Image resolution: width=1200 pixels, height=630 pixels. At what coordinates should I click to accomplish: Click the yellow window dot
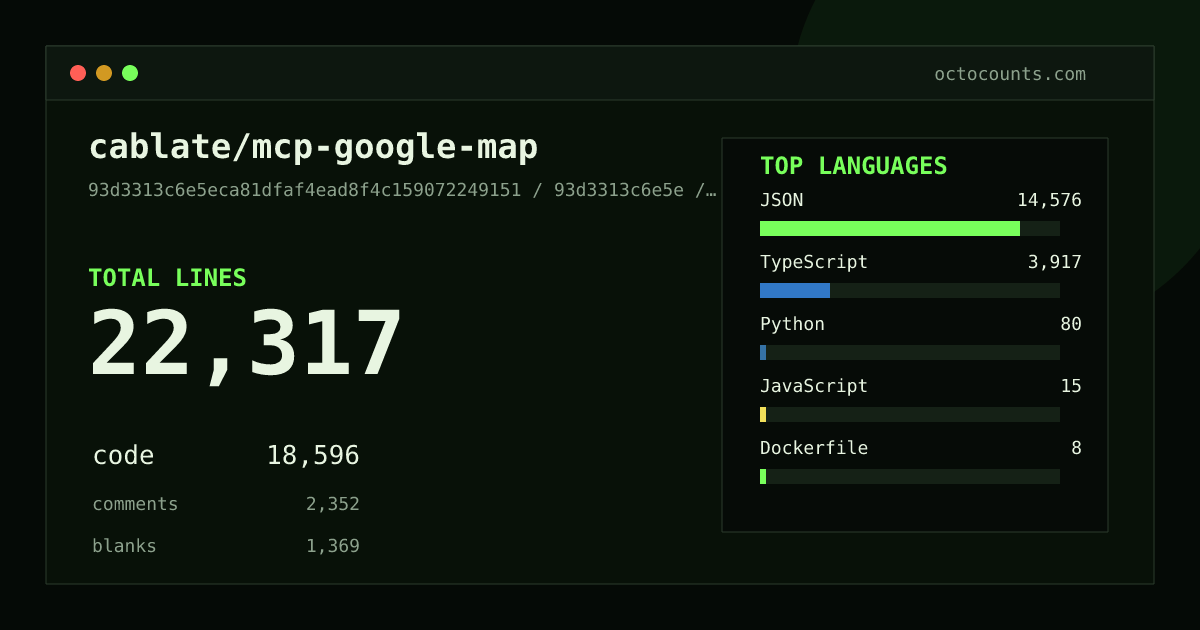[x=104, y=73]
